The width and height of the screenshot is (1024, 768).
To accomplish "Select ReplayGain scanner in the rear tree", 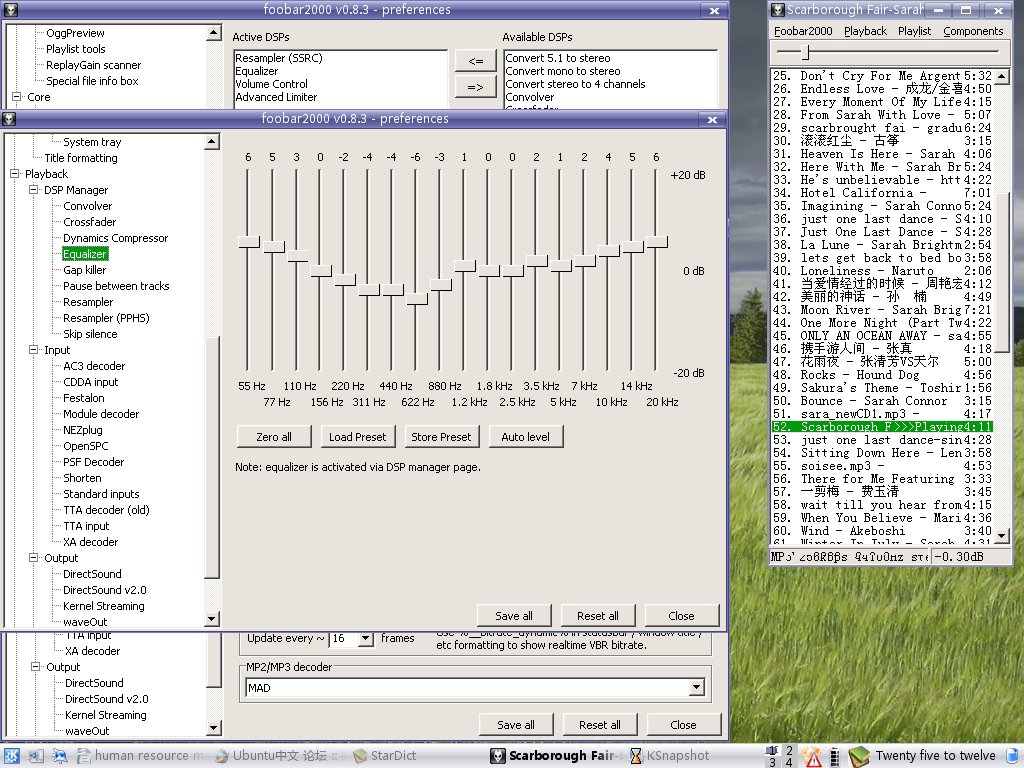I will tap(93, 65).
